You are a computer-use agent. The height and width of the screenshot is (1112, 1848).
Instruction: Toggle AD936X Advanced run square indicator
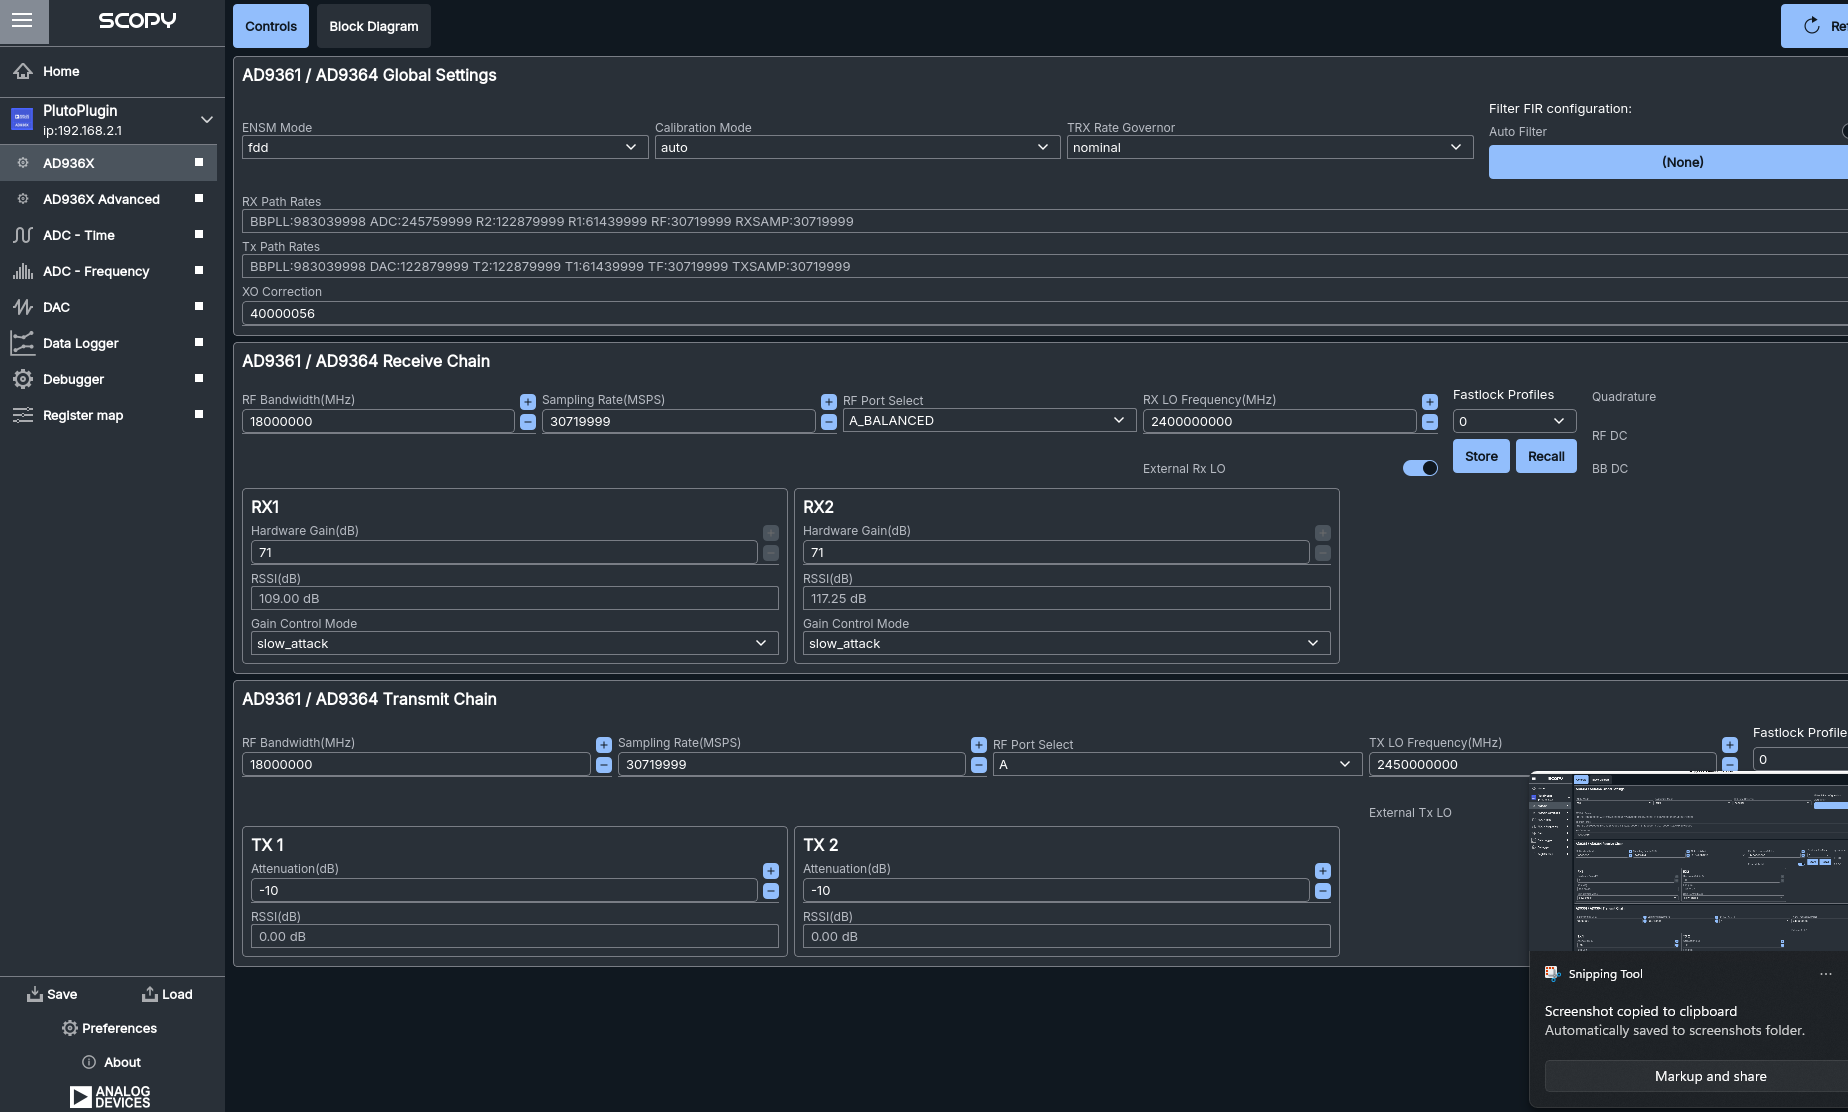click(199, 198)
